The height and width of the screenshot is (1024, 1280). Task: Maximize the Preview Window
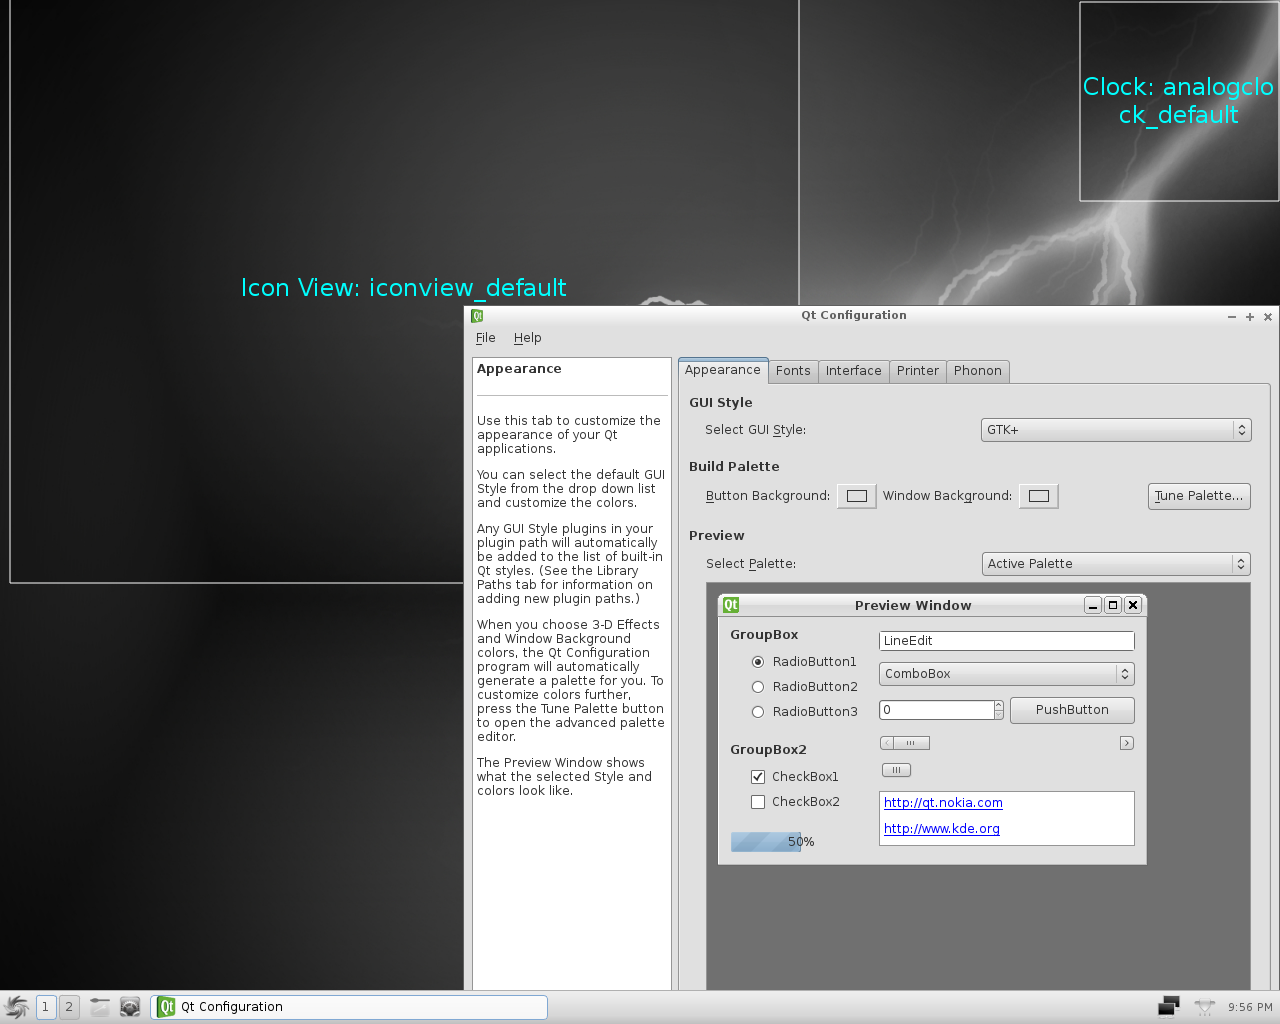click(x=1113, y=605)
